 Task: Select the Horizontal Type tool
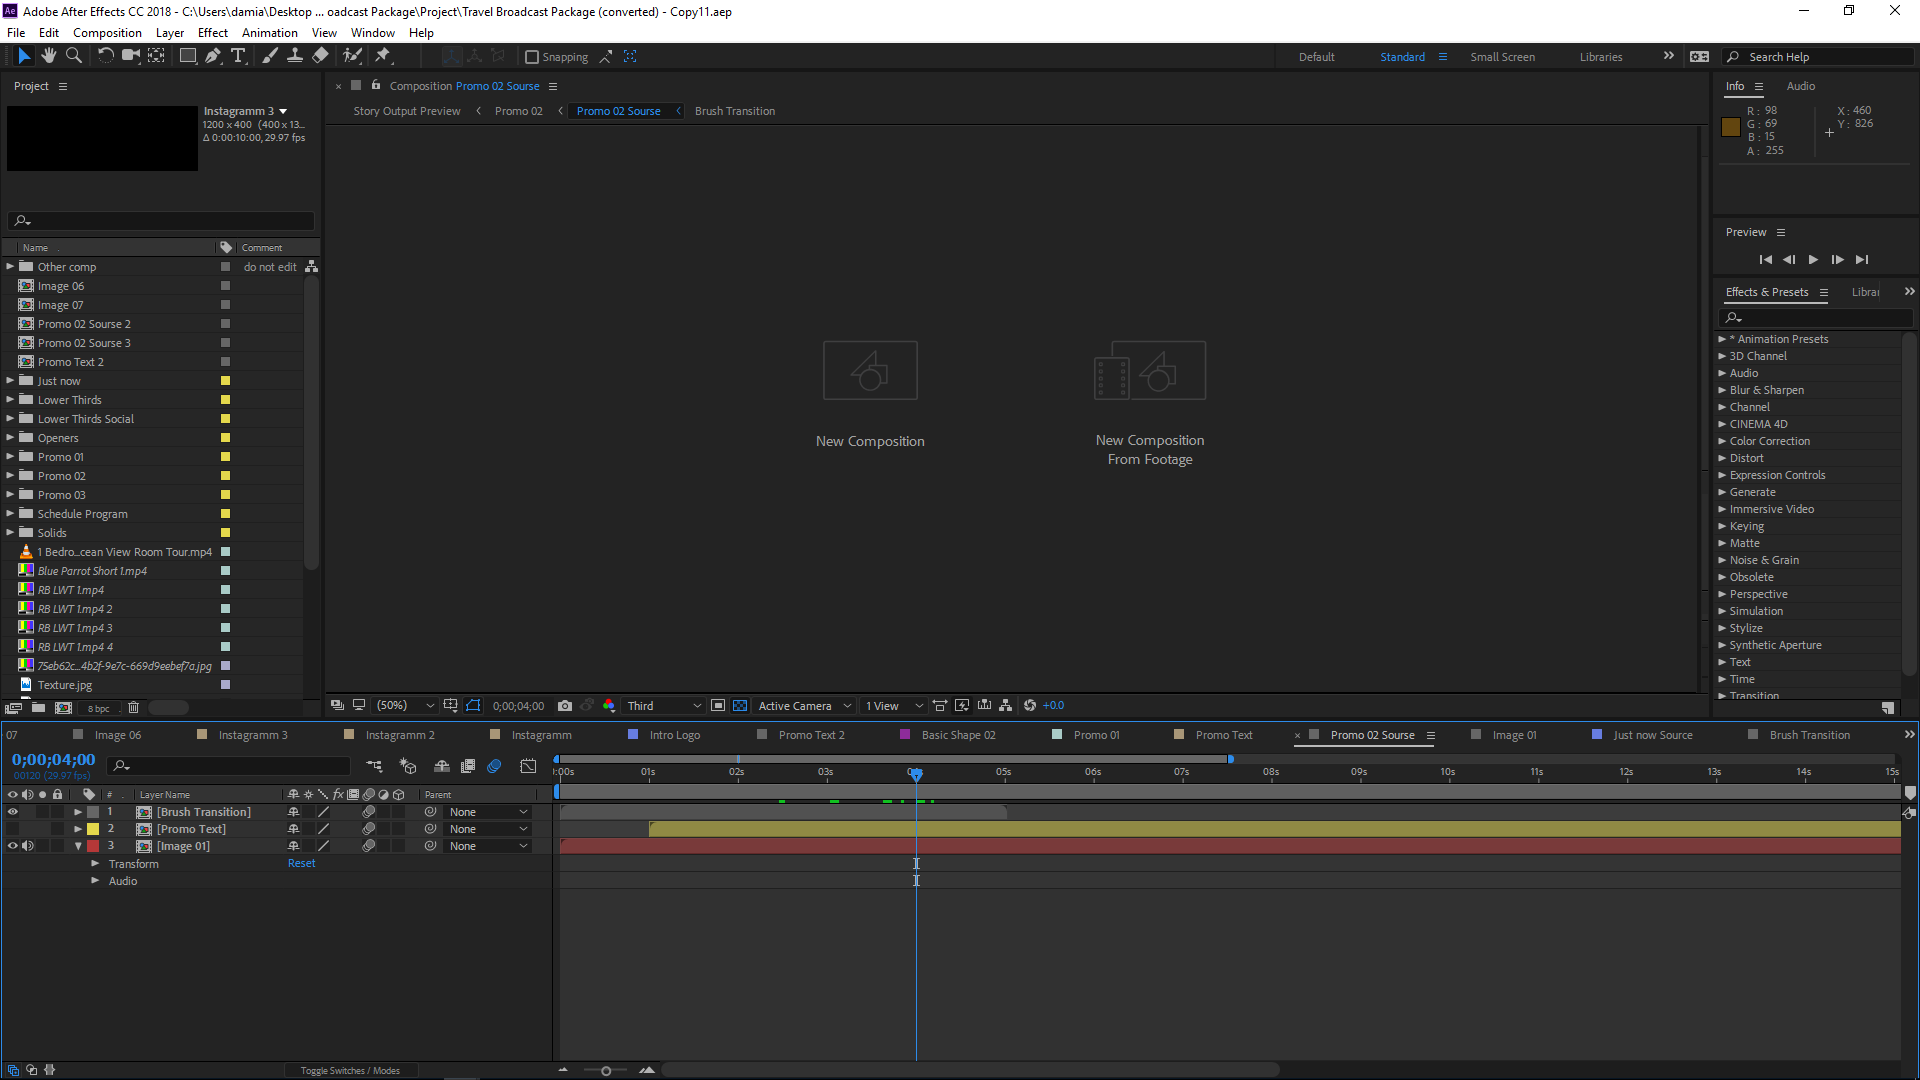click(238, 56)
